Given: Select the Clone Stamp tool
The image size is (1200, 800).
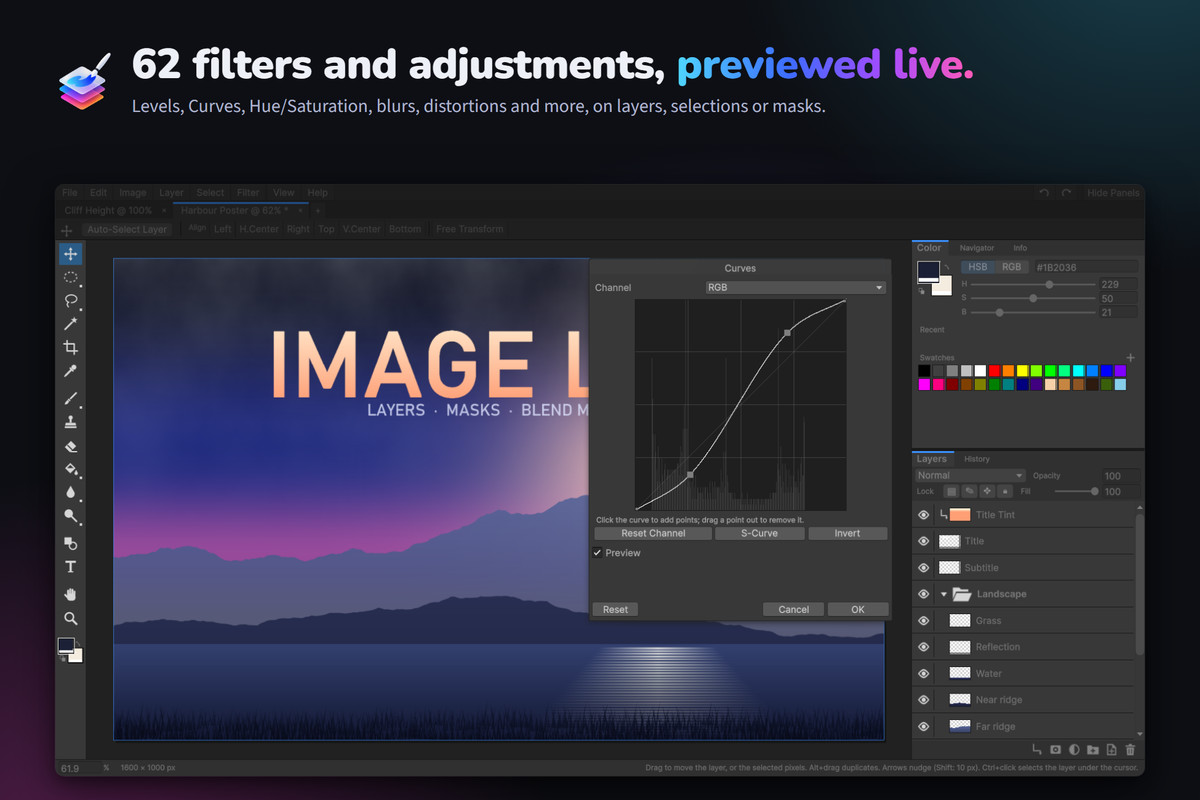Looking at the screenshot, I should [x=71, y=422].
